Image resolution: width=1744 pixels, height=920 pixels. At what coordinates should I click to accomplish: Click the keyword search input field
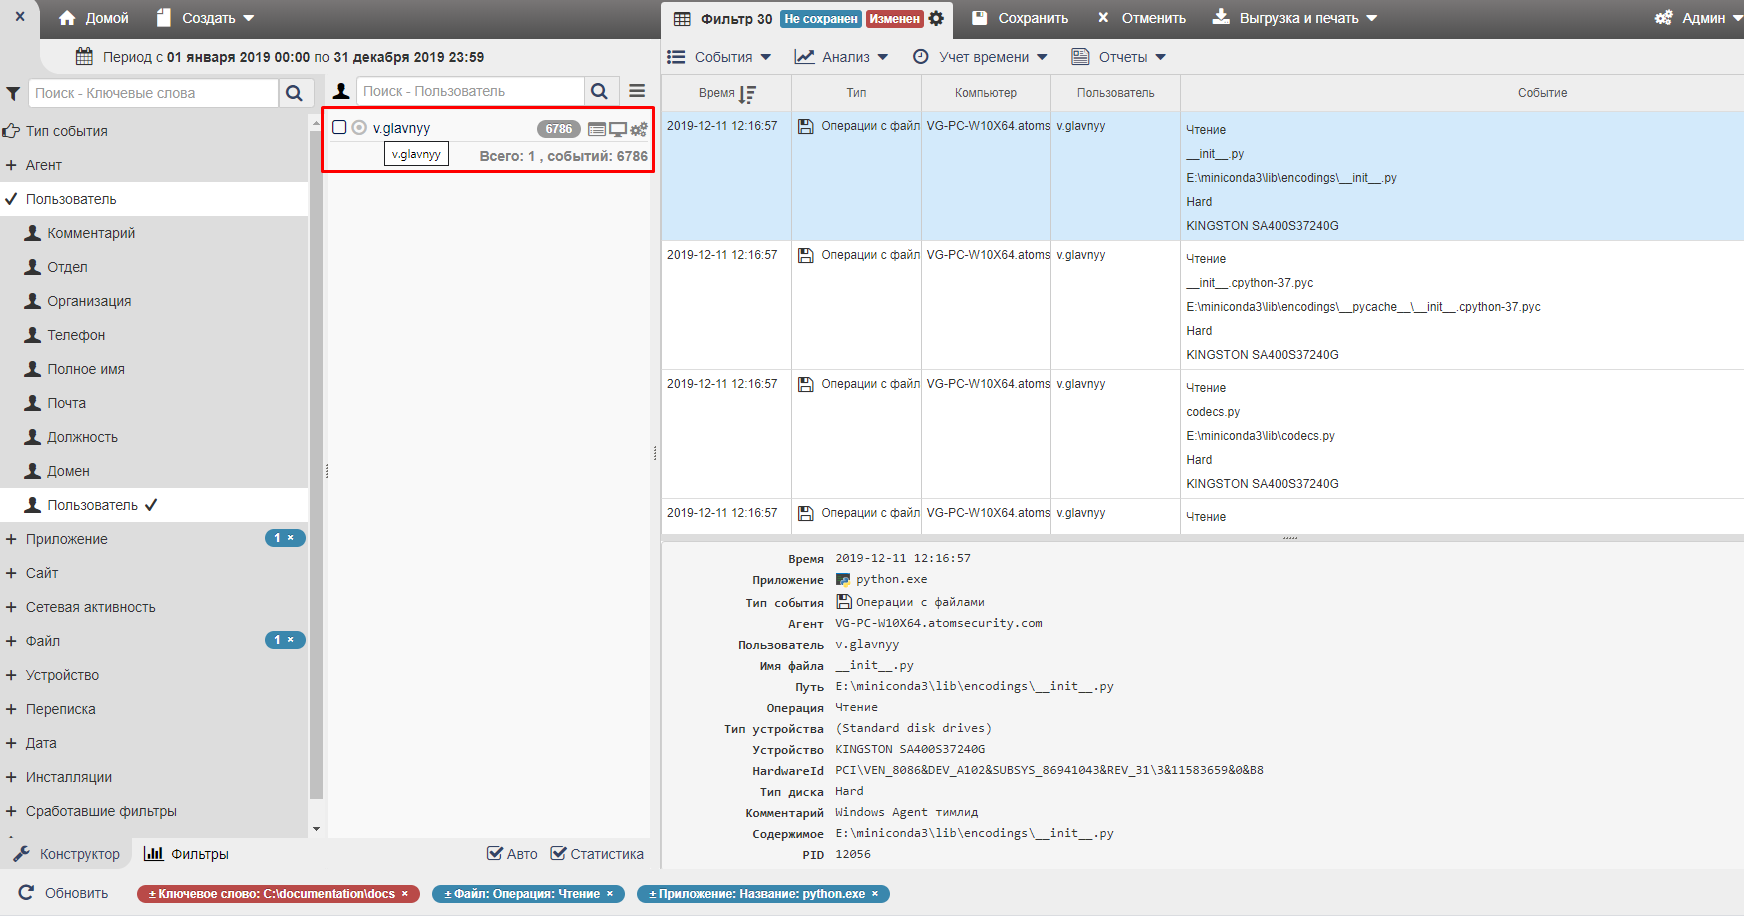click(x=153, y=93)
